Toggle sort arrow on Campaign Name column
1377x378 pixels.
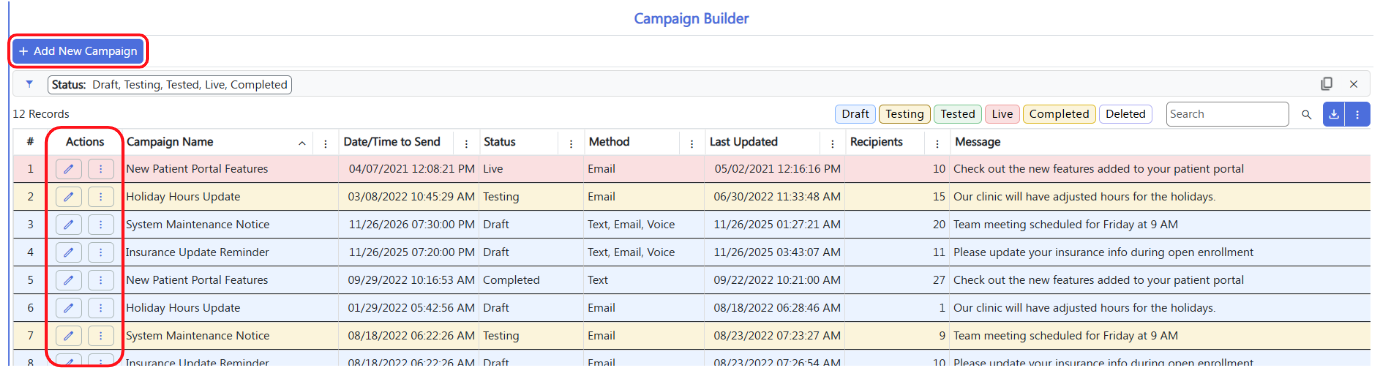[303, 143]
